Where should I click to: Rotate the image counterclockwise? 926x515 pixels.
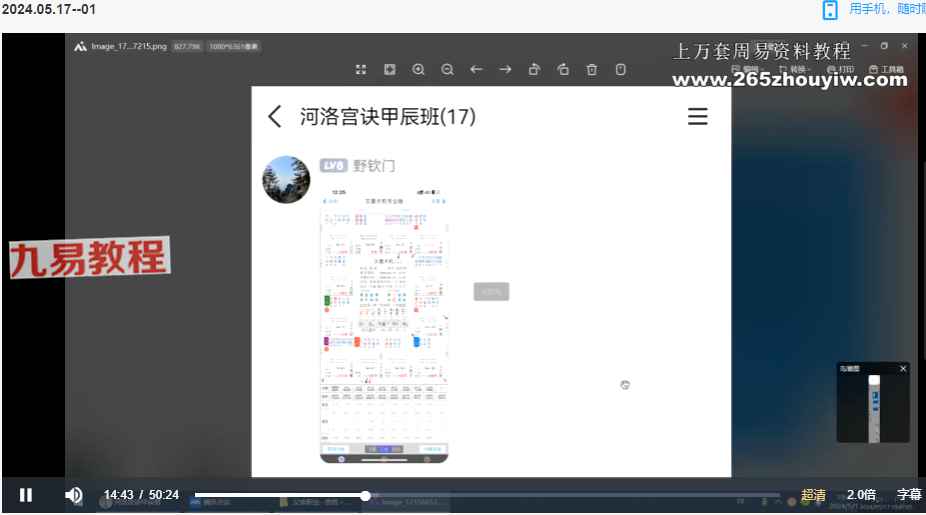(x=563, y=70)
